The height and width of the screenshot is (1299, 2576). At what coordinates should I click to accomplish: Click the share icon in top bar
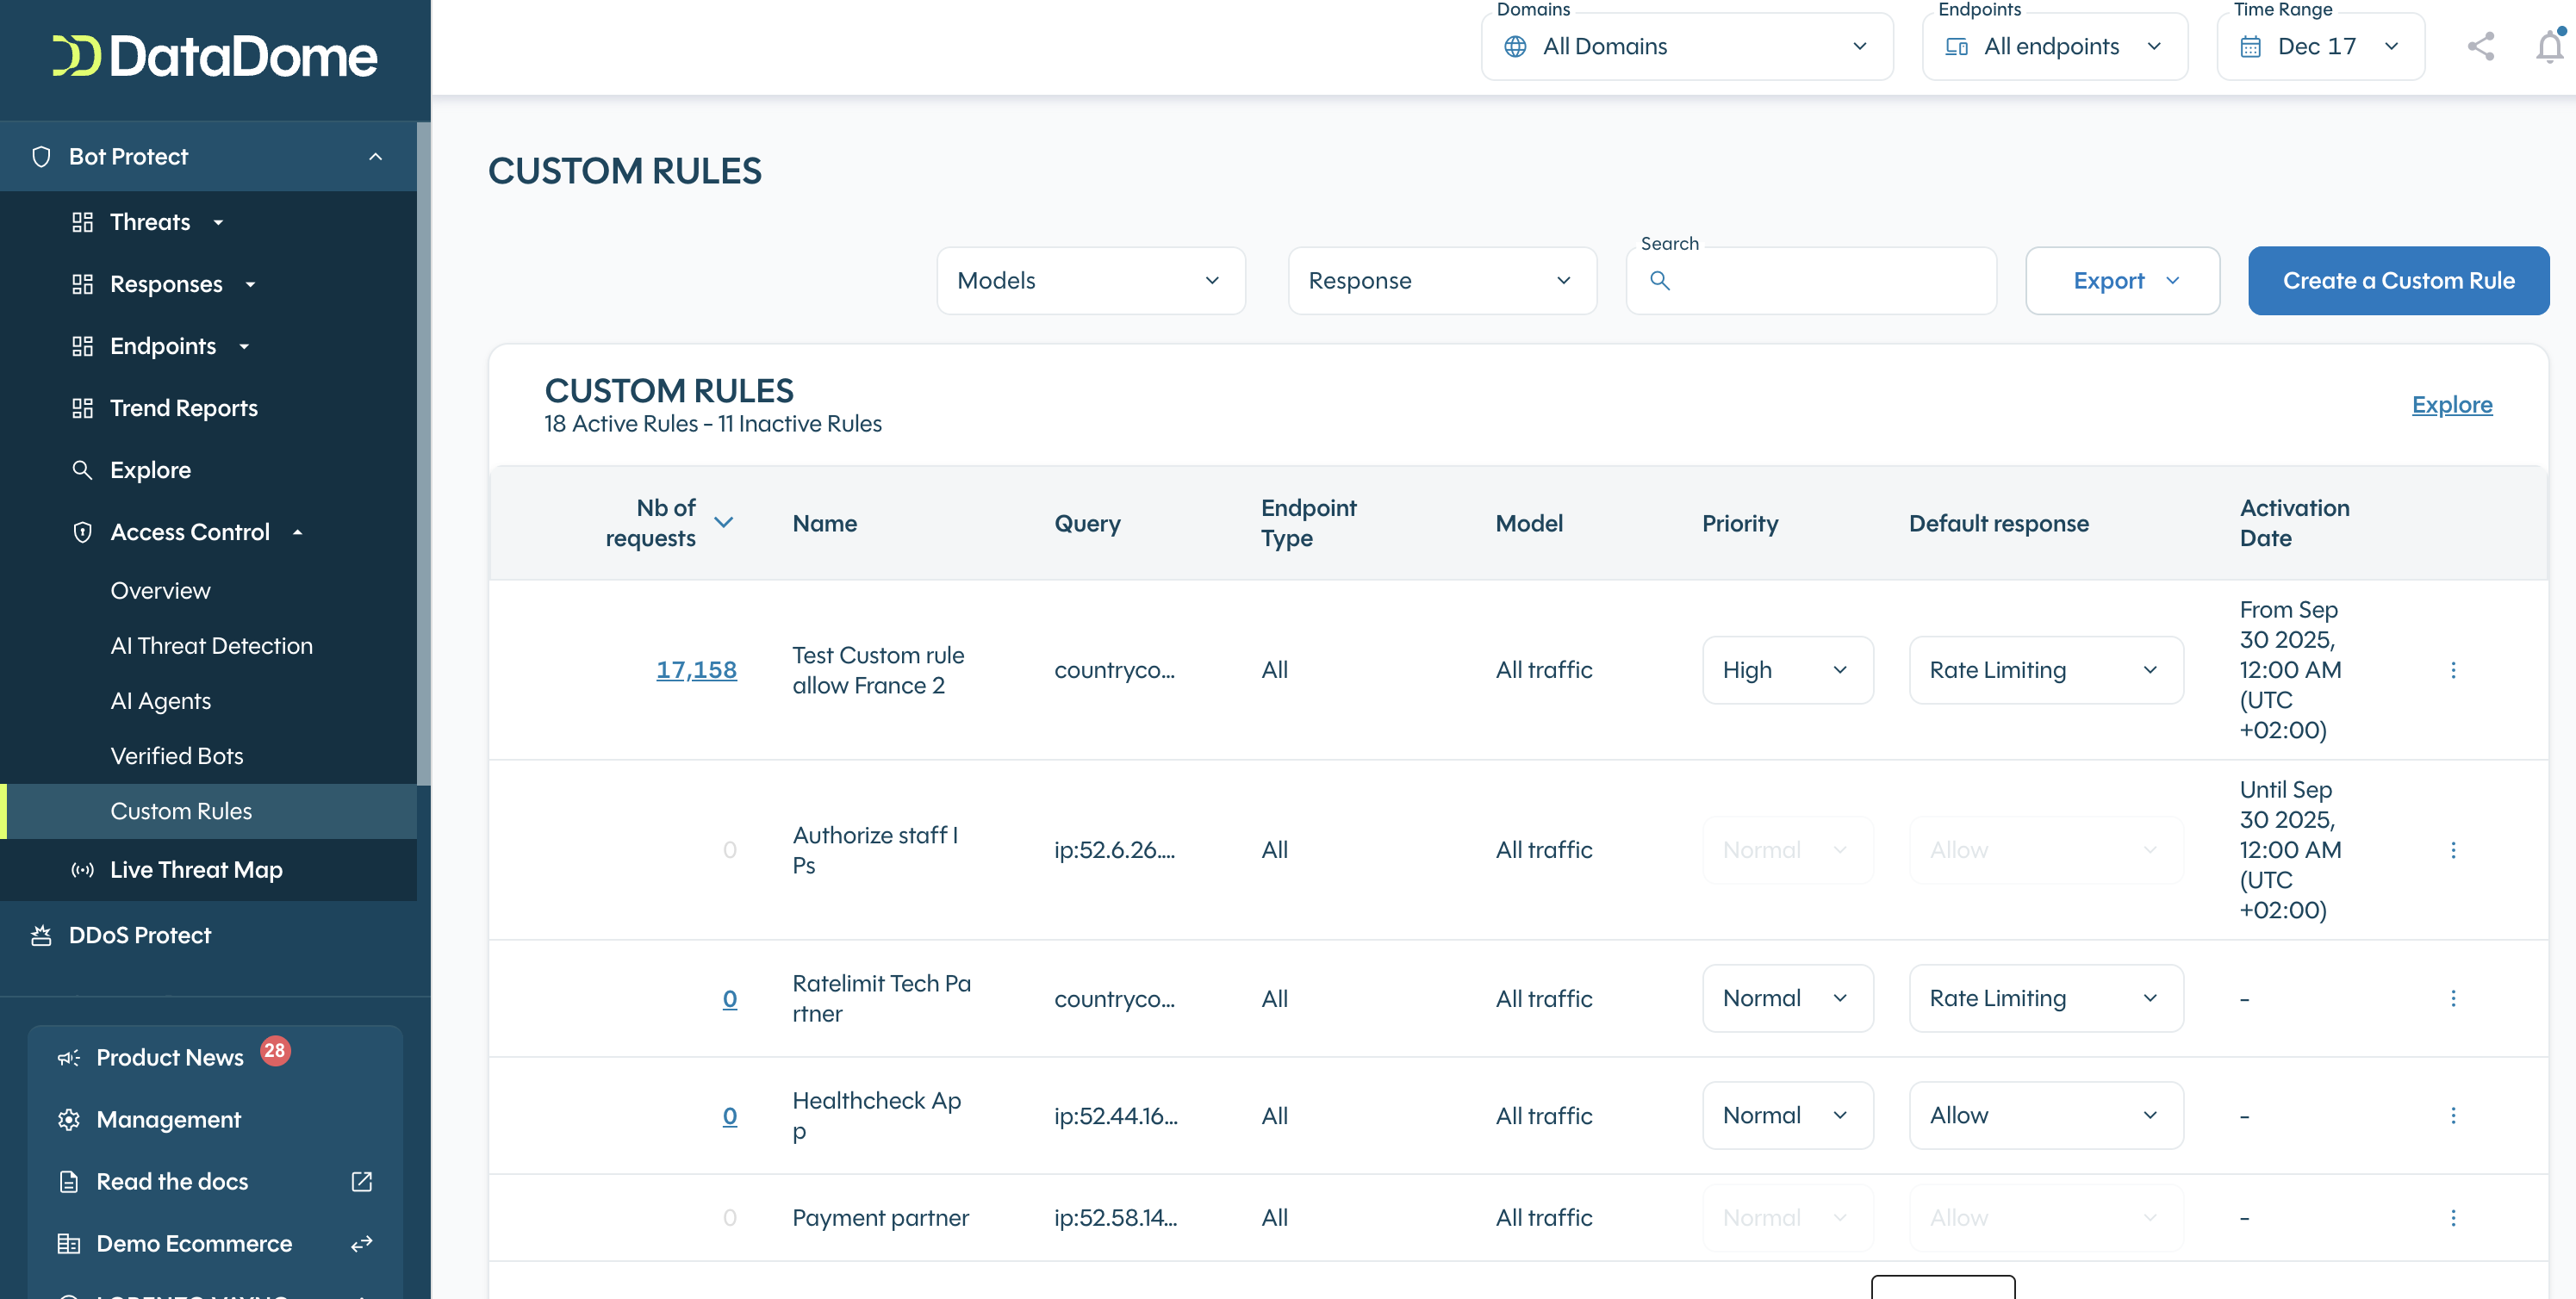click(2480, 46)
